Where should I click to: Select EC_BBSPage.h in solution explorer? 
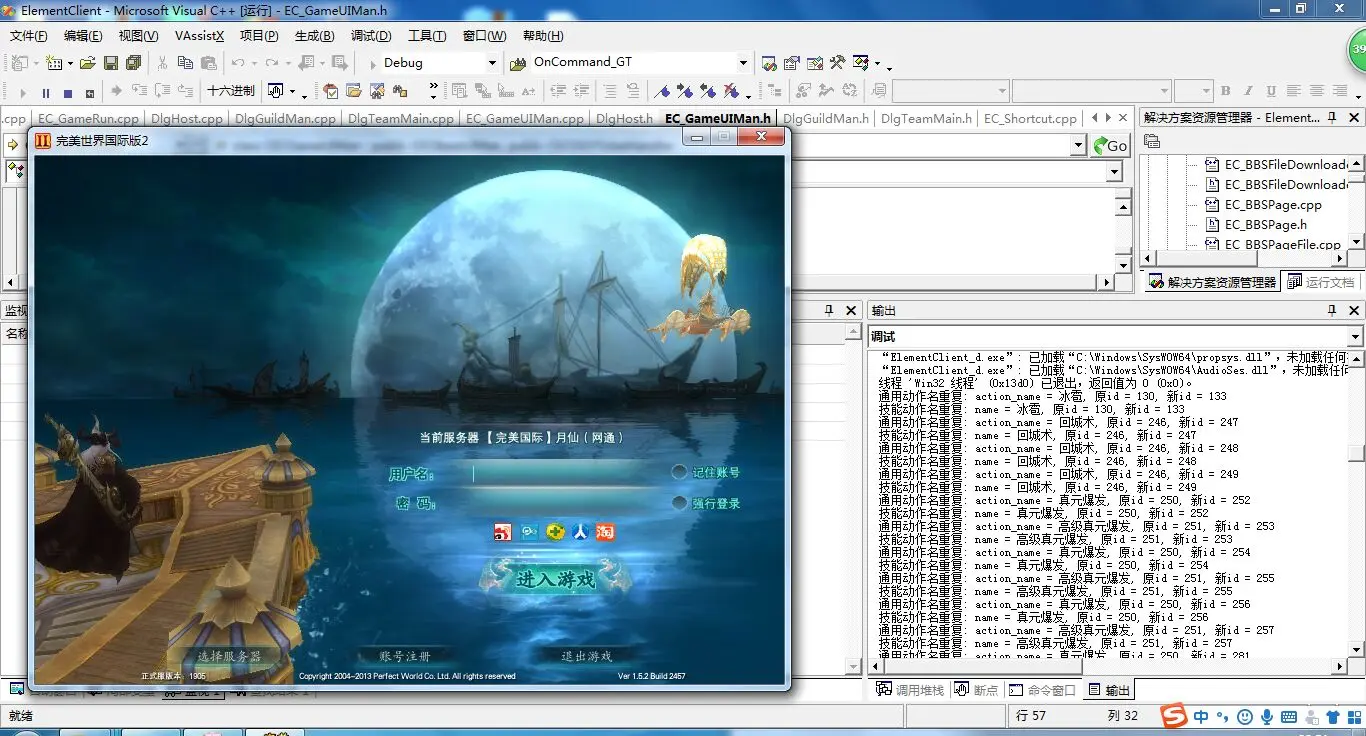point(1265,225)
